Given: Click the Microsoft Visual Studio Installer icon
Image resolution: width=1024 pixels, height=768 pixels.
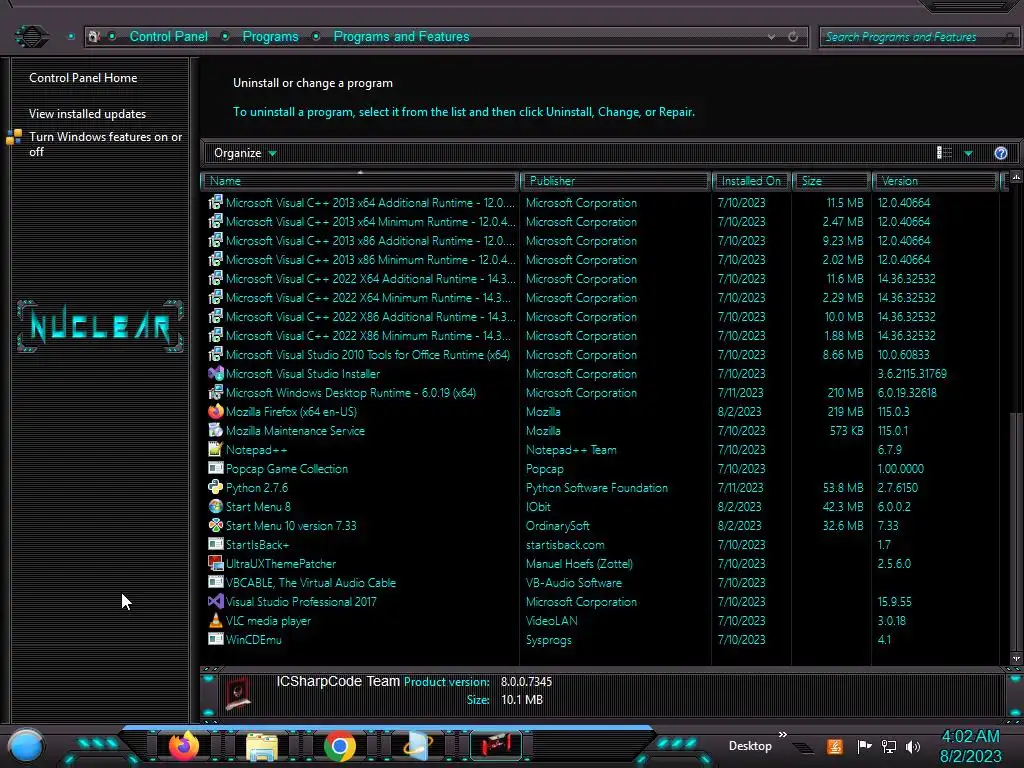Looking at the screenshot, I should point(216,374).
